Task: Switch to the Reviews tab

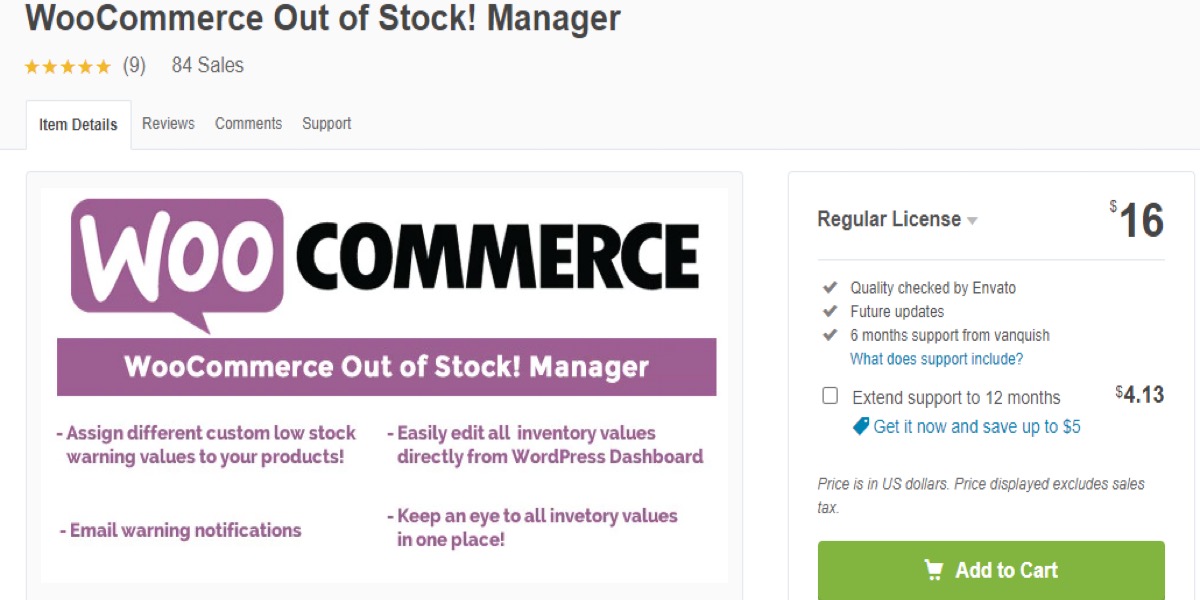Action: (x=168, y=124)
